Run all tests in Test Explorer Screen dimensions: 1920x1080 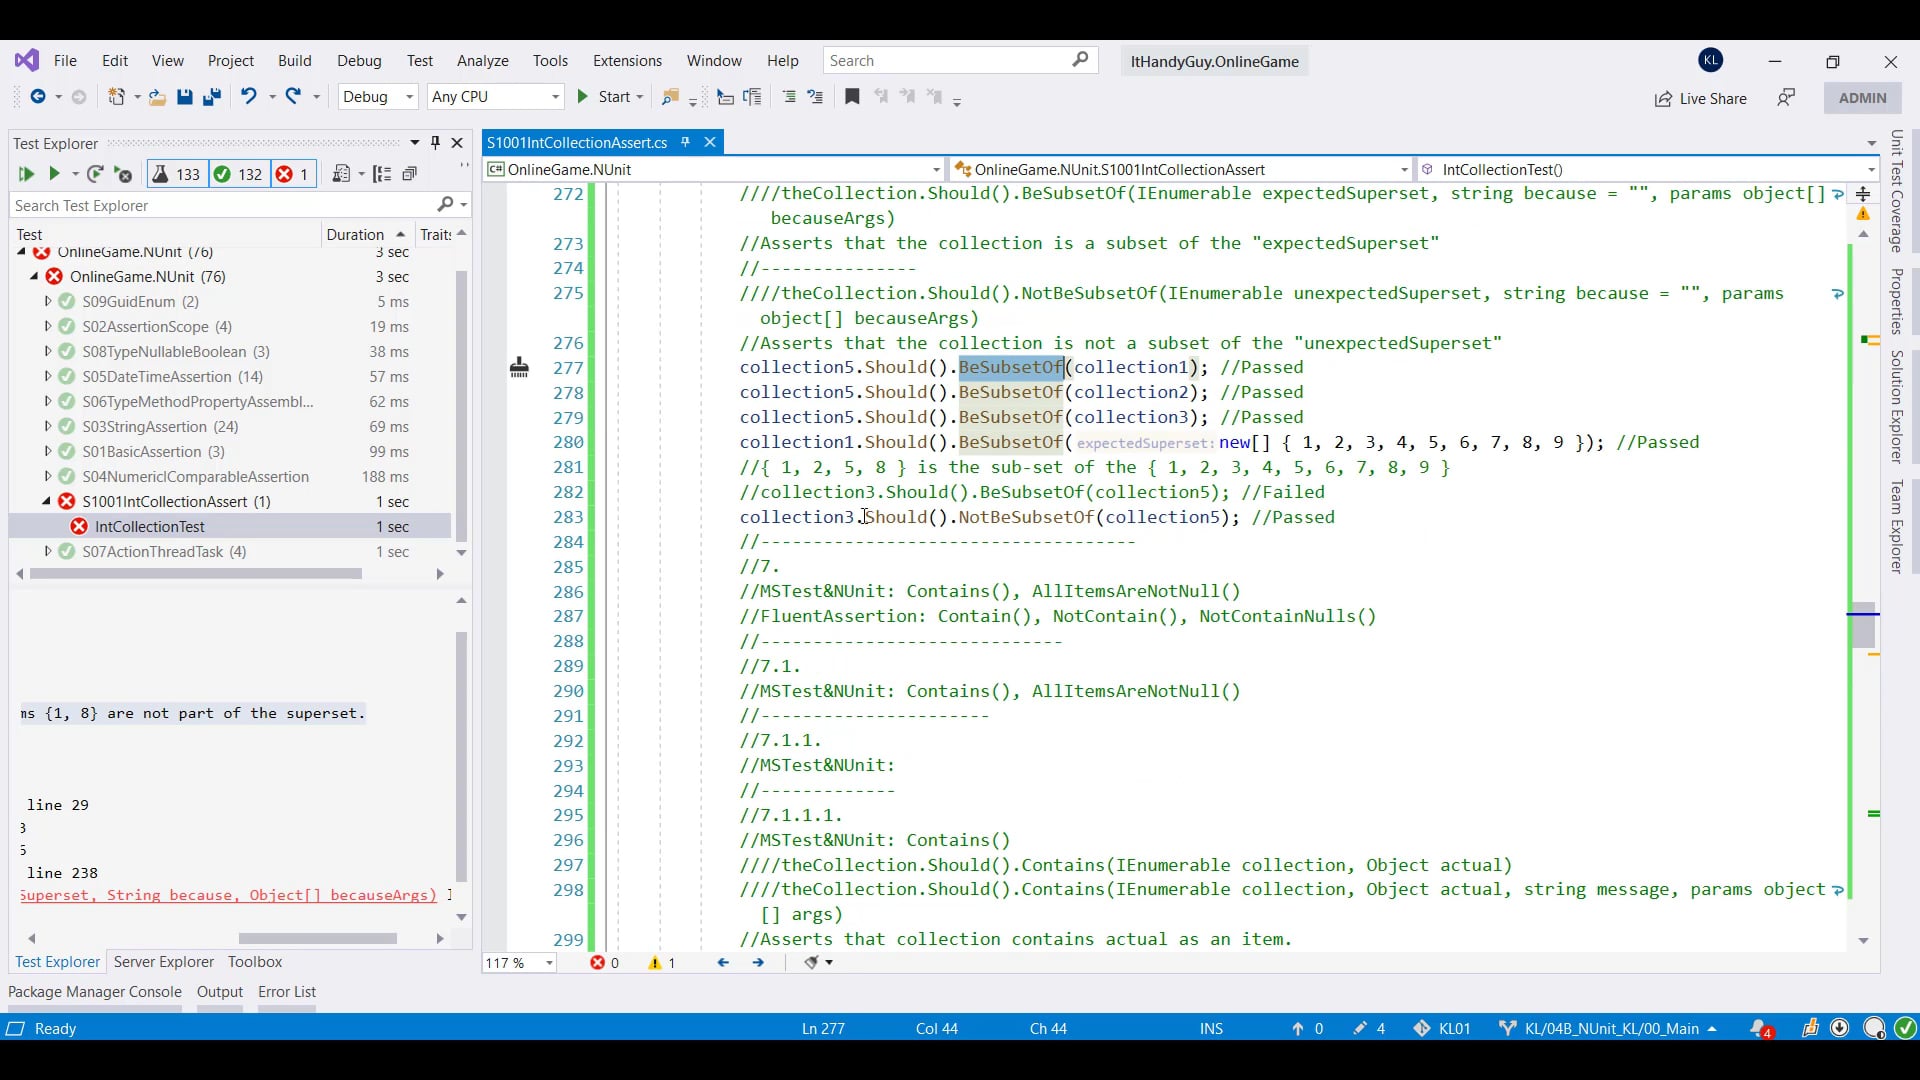(x=25, y=174)
